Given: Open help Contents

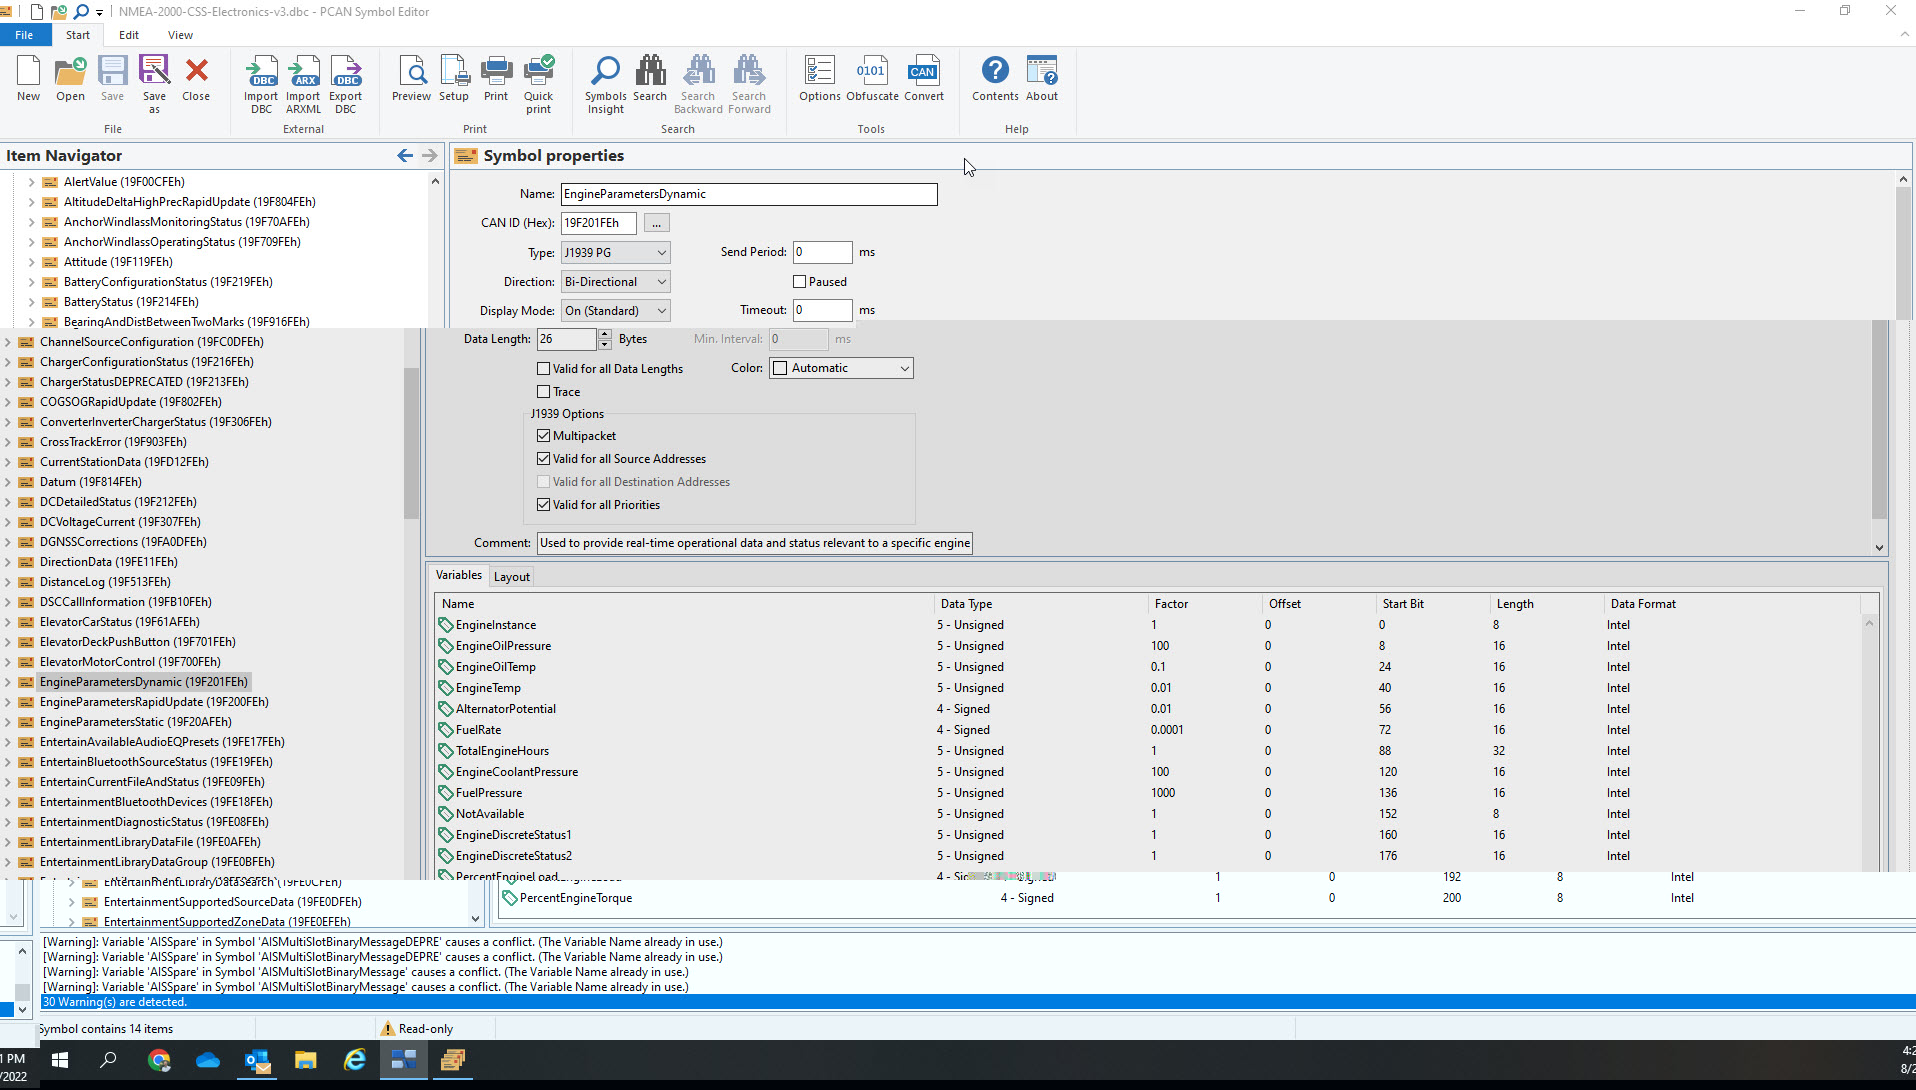Looking at the screenshot, I should coord(995,78).
